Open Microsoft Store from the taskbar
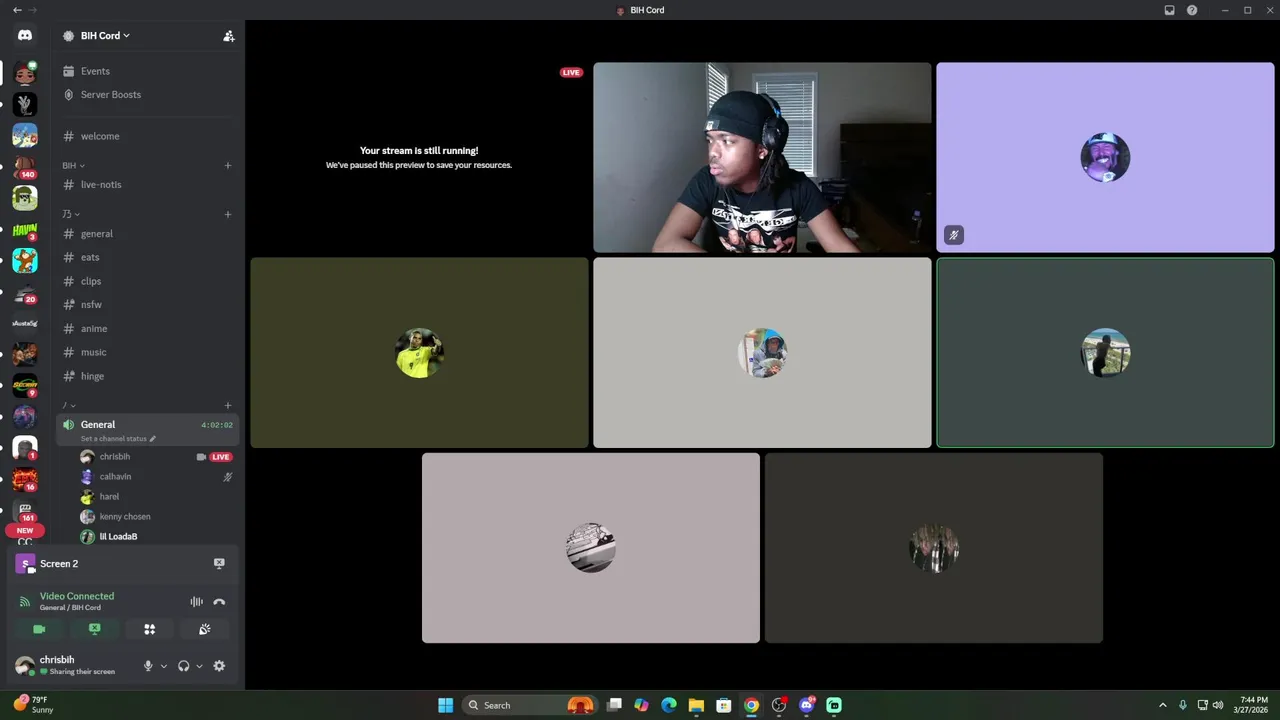Image resolution: width=1280 pixels, height=720 pixels. pos(724,705)
